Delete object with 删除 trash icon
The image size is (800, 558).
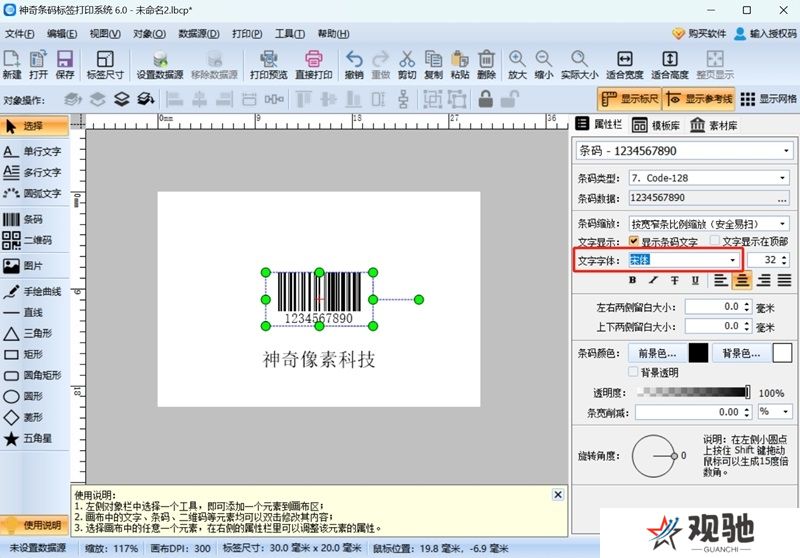click(x=486, y=64)
